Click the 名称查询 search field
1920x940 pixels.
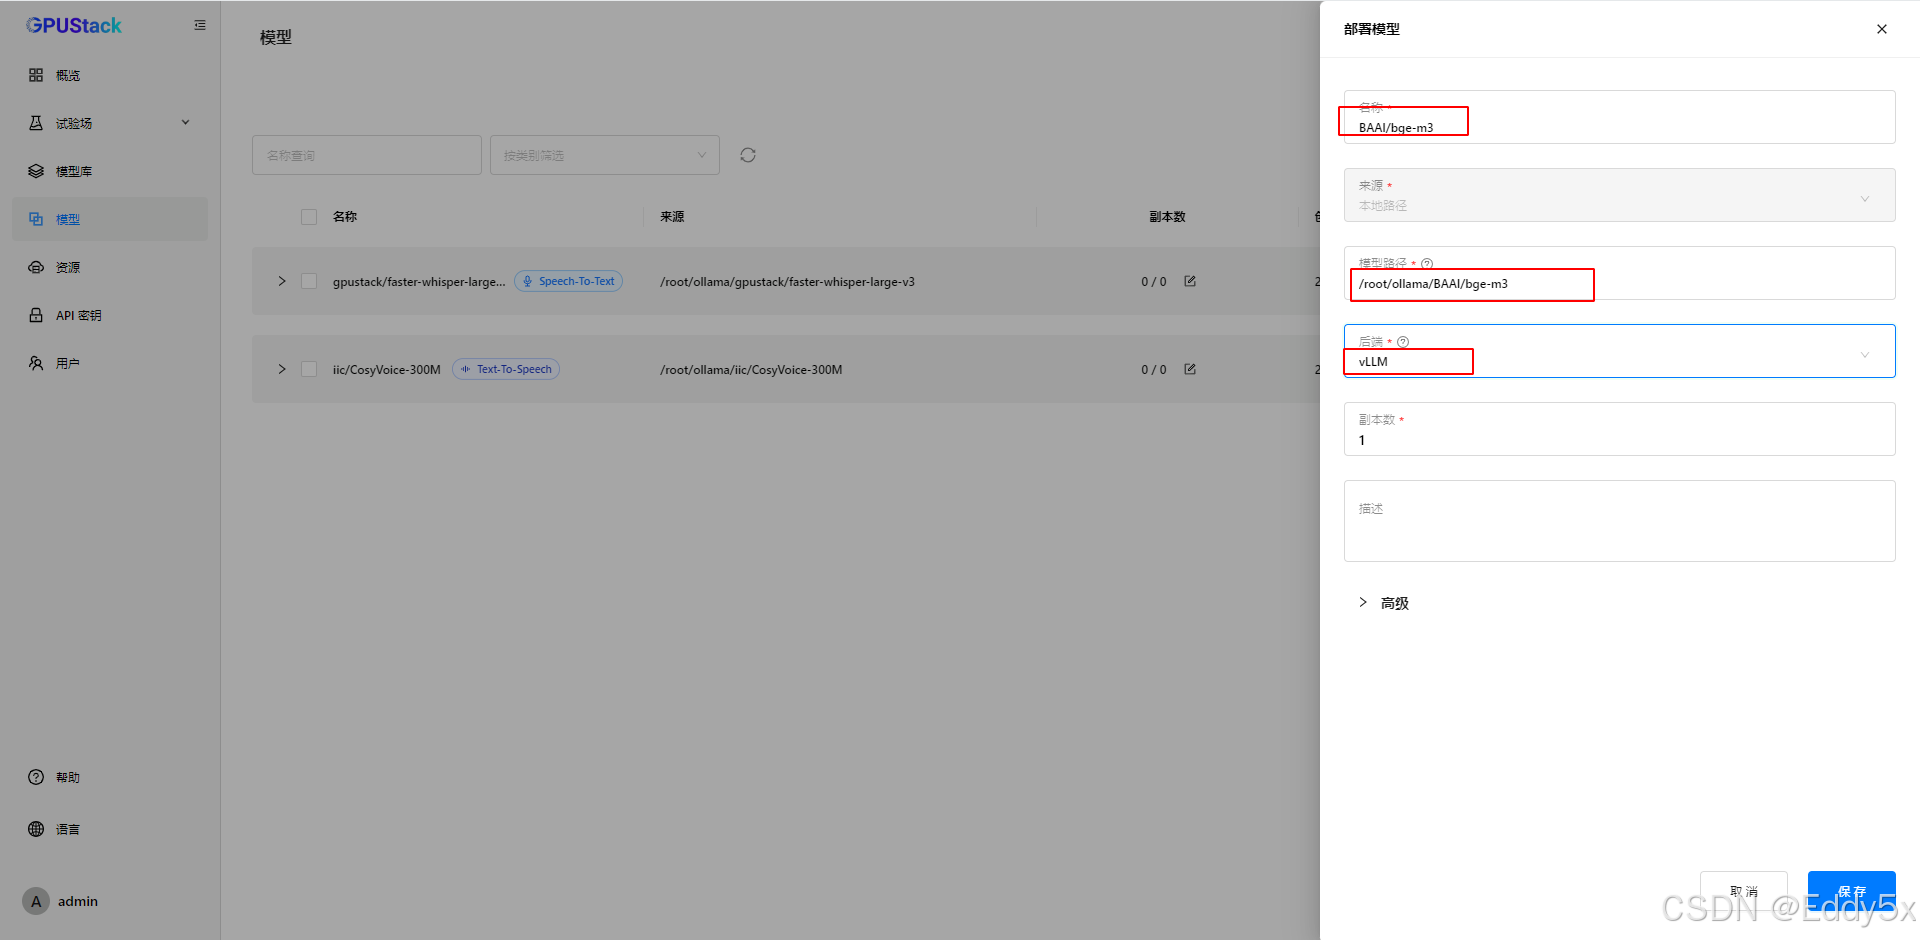pos(367,155)
